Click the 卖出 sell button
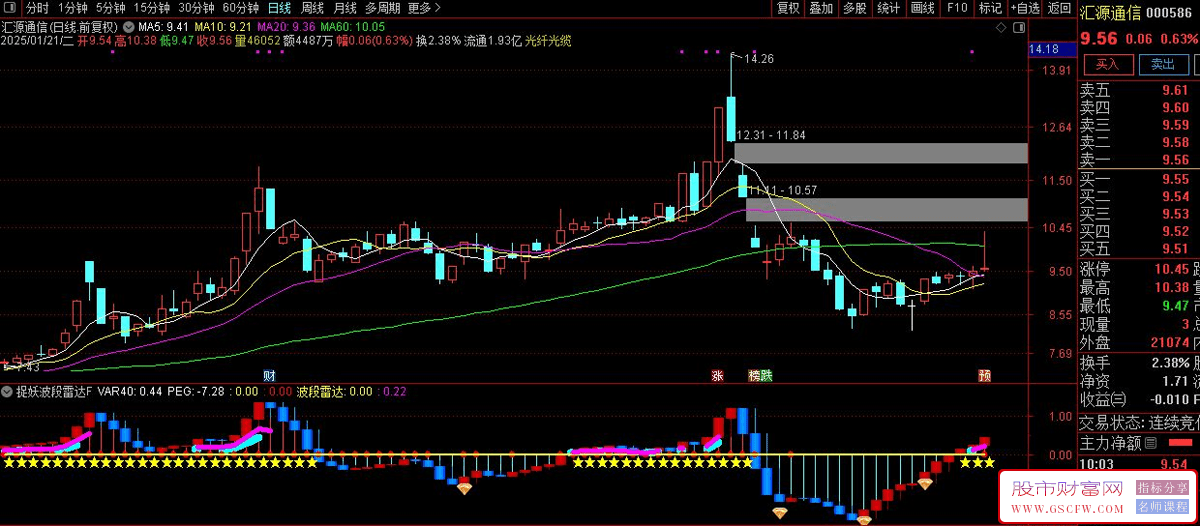Image resolution: width=1200 pixels, height=526 pixels. [x=1163, y=64]
